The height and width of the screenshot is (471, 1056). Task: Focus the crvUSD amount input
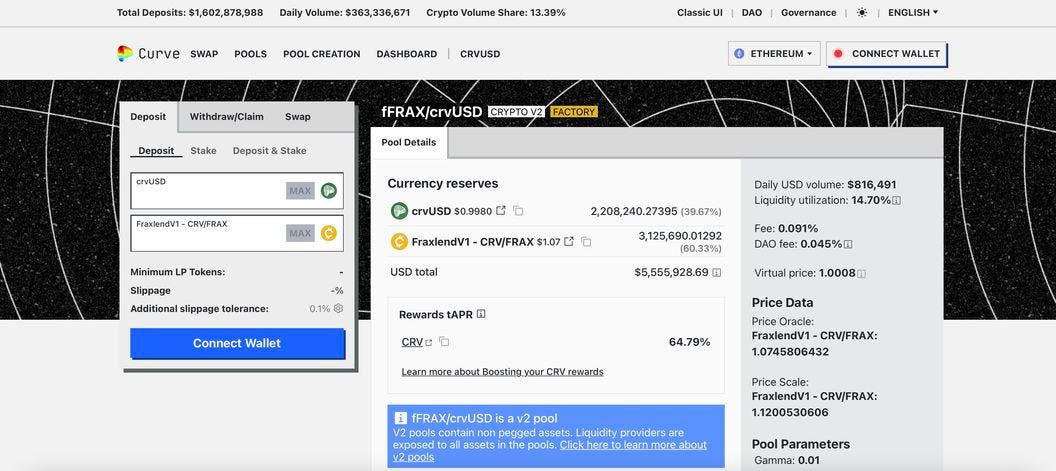237,191
